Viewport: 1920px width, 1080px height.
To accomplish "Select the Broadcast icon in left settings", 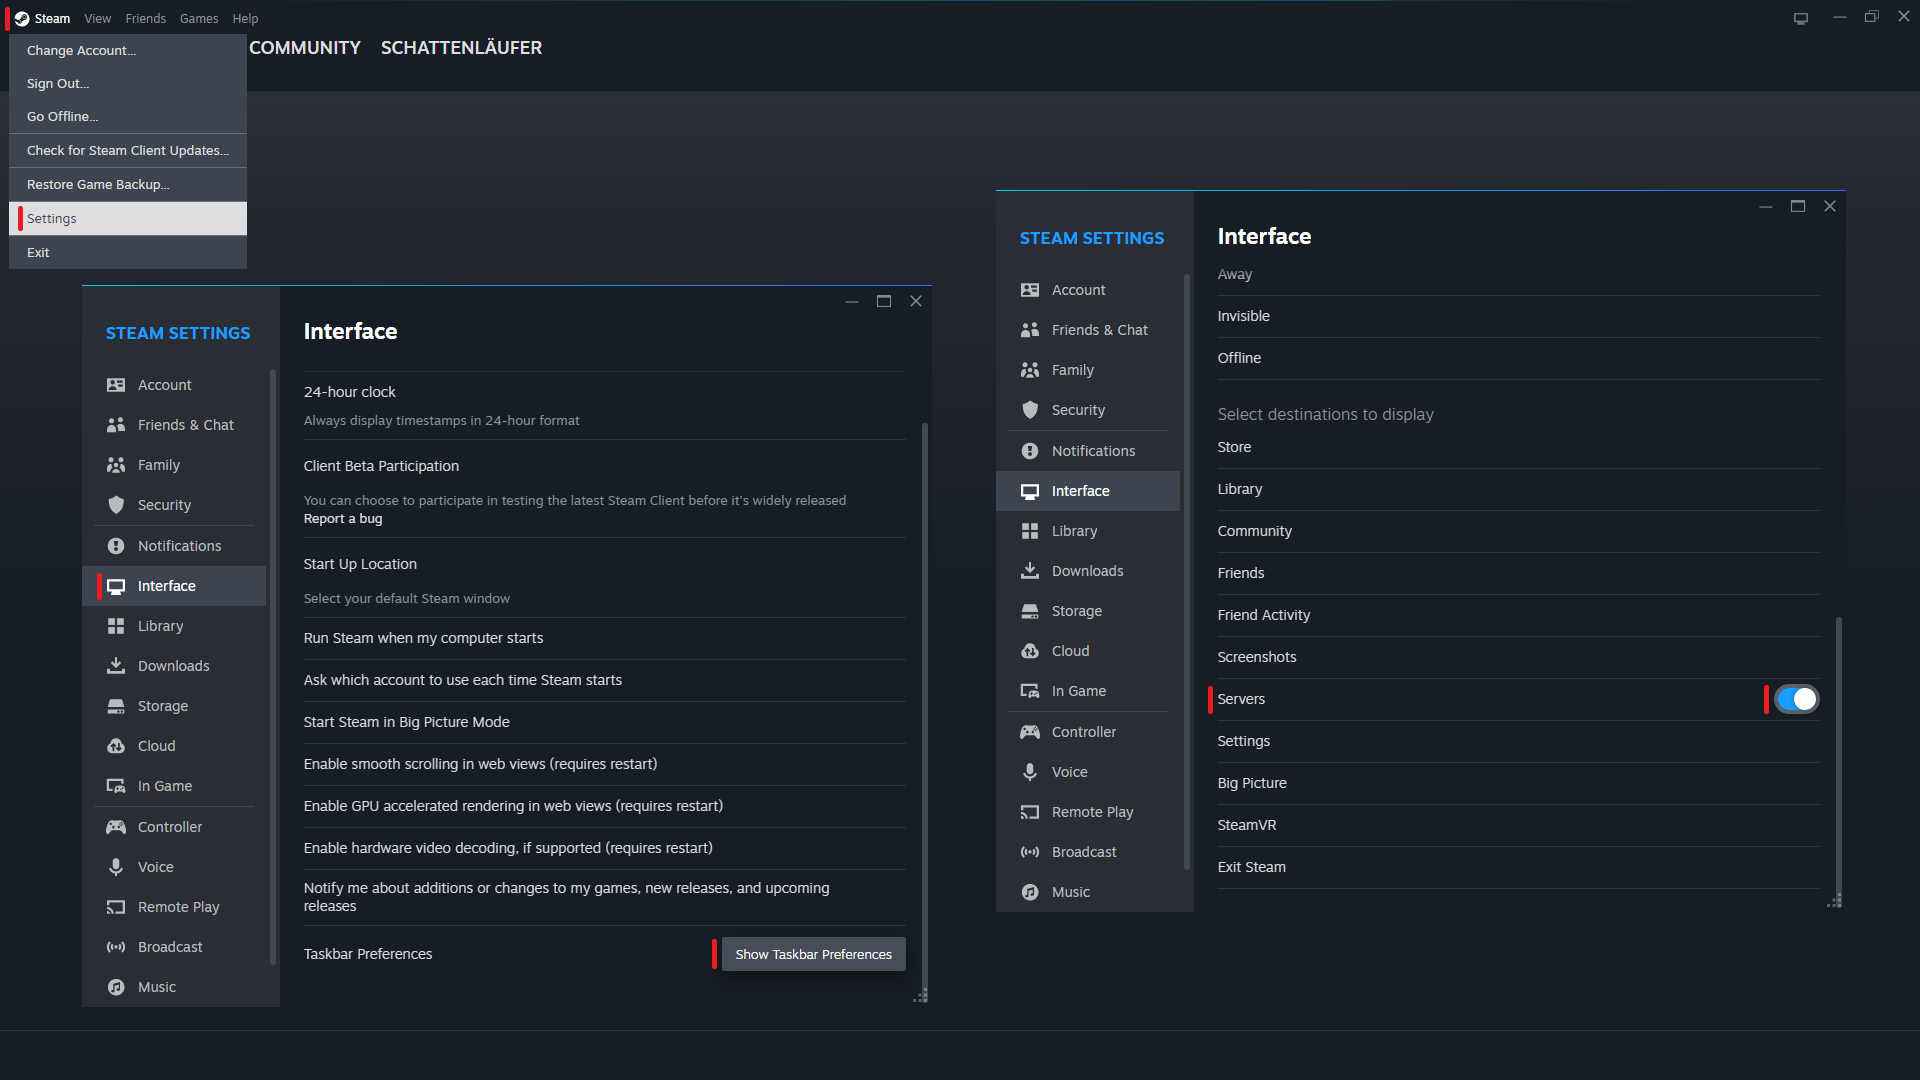I will point(116,947).
